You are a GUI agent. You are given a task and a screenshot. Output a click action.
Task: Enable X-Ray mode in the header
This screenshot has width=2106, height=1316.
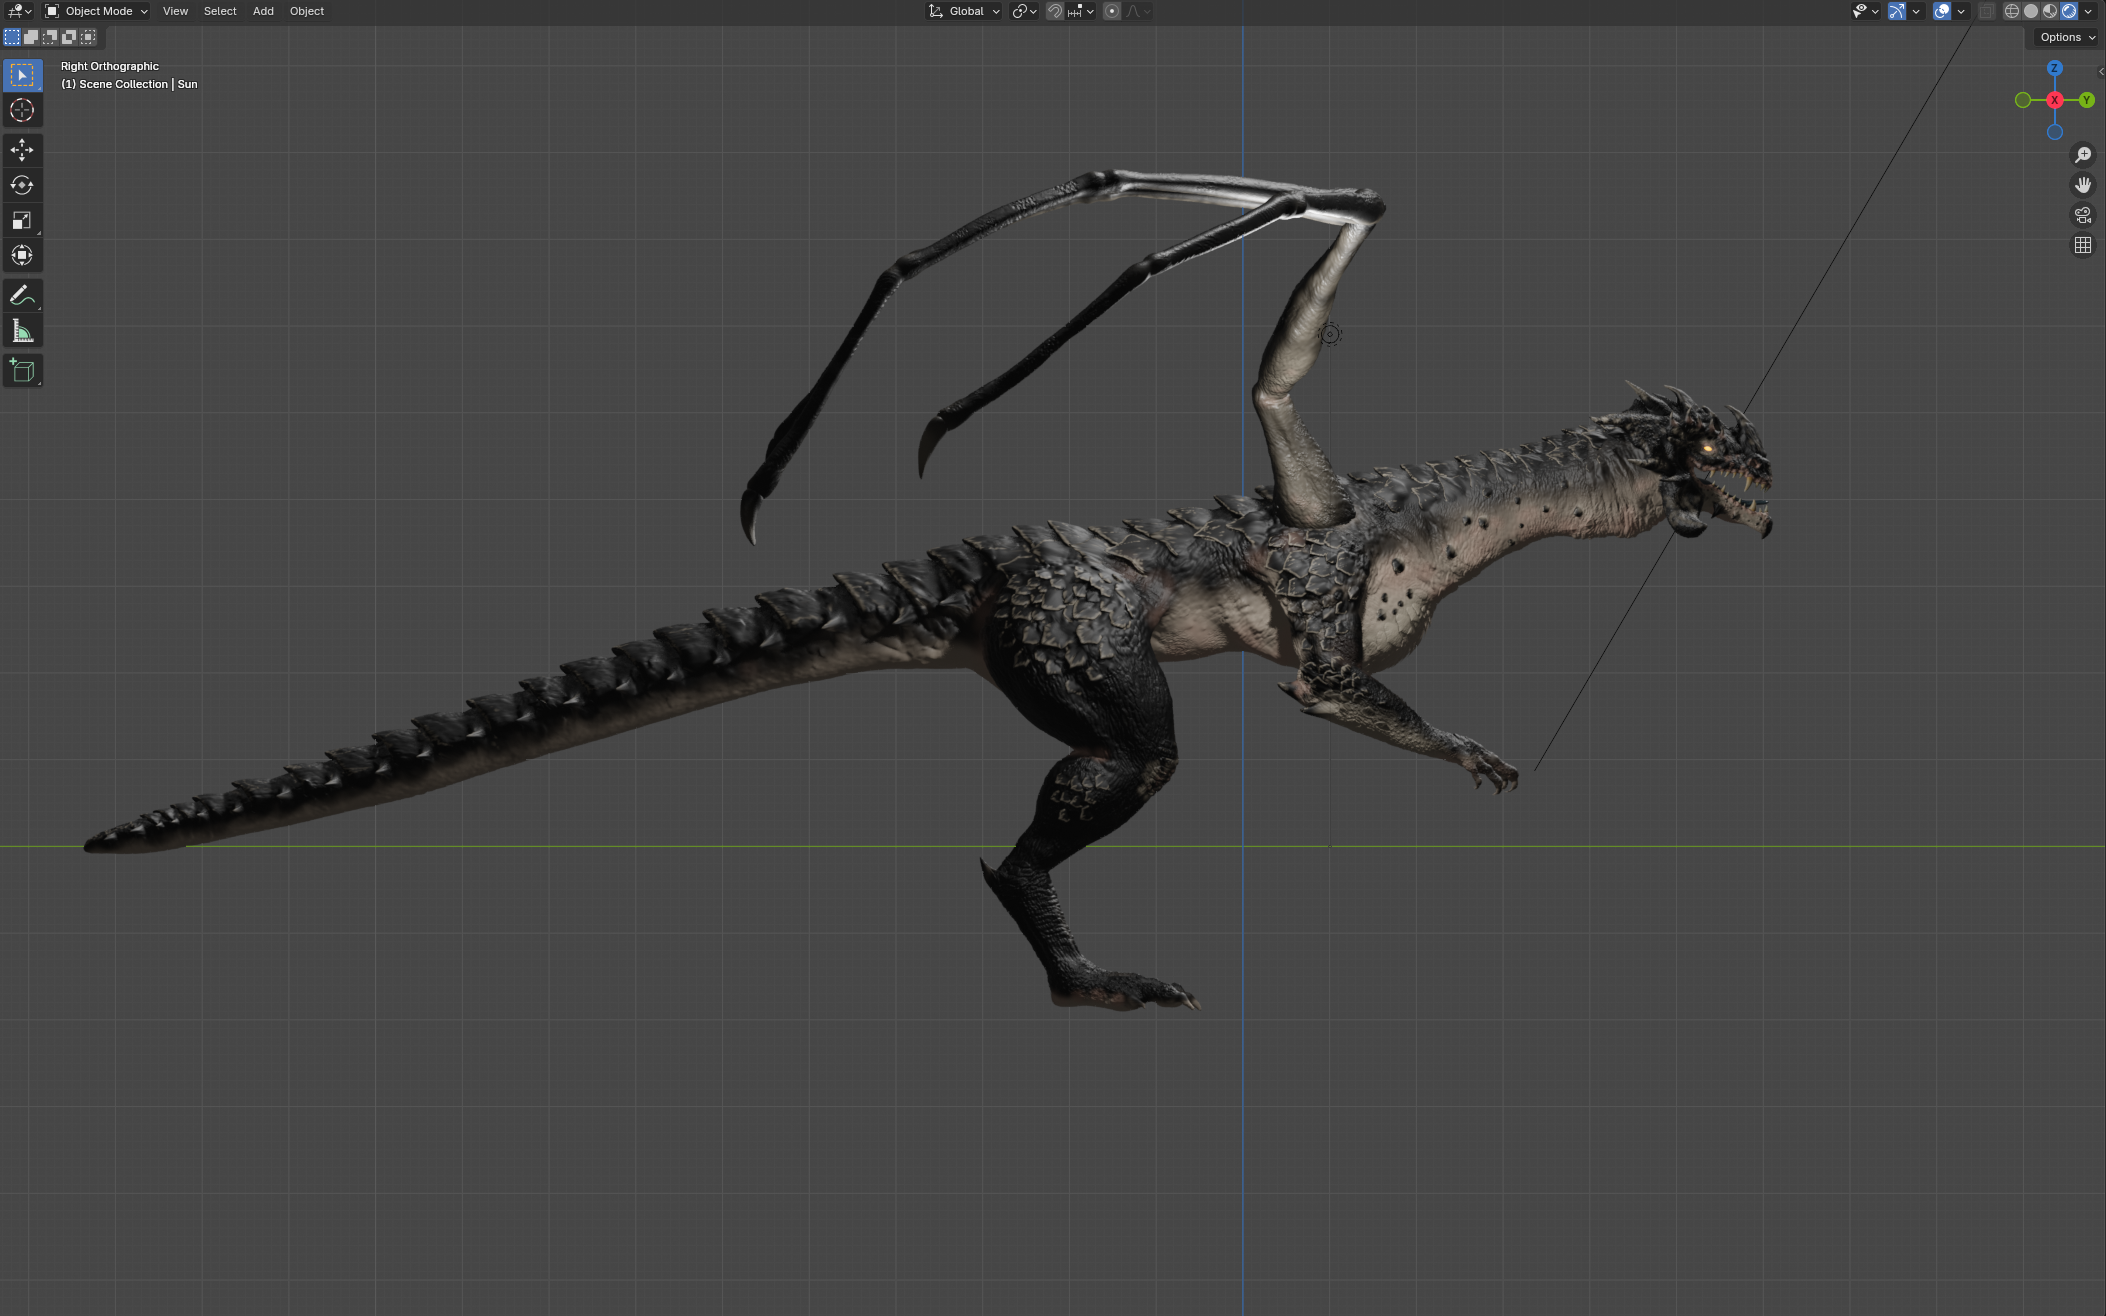point(1987,10)
